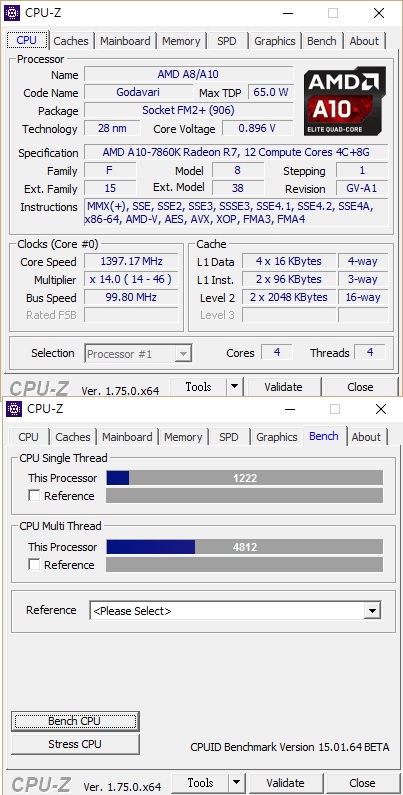Viewport: 403px width, 795px height.
Task: Click the Package value Socket FM2+ (906)
Action: pyautogui.click(x=189, y=110)
